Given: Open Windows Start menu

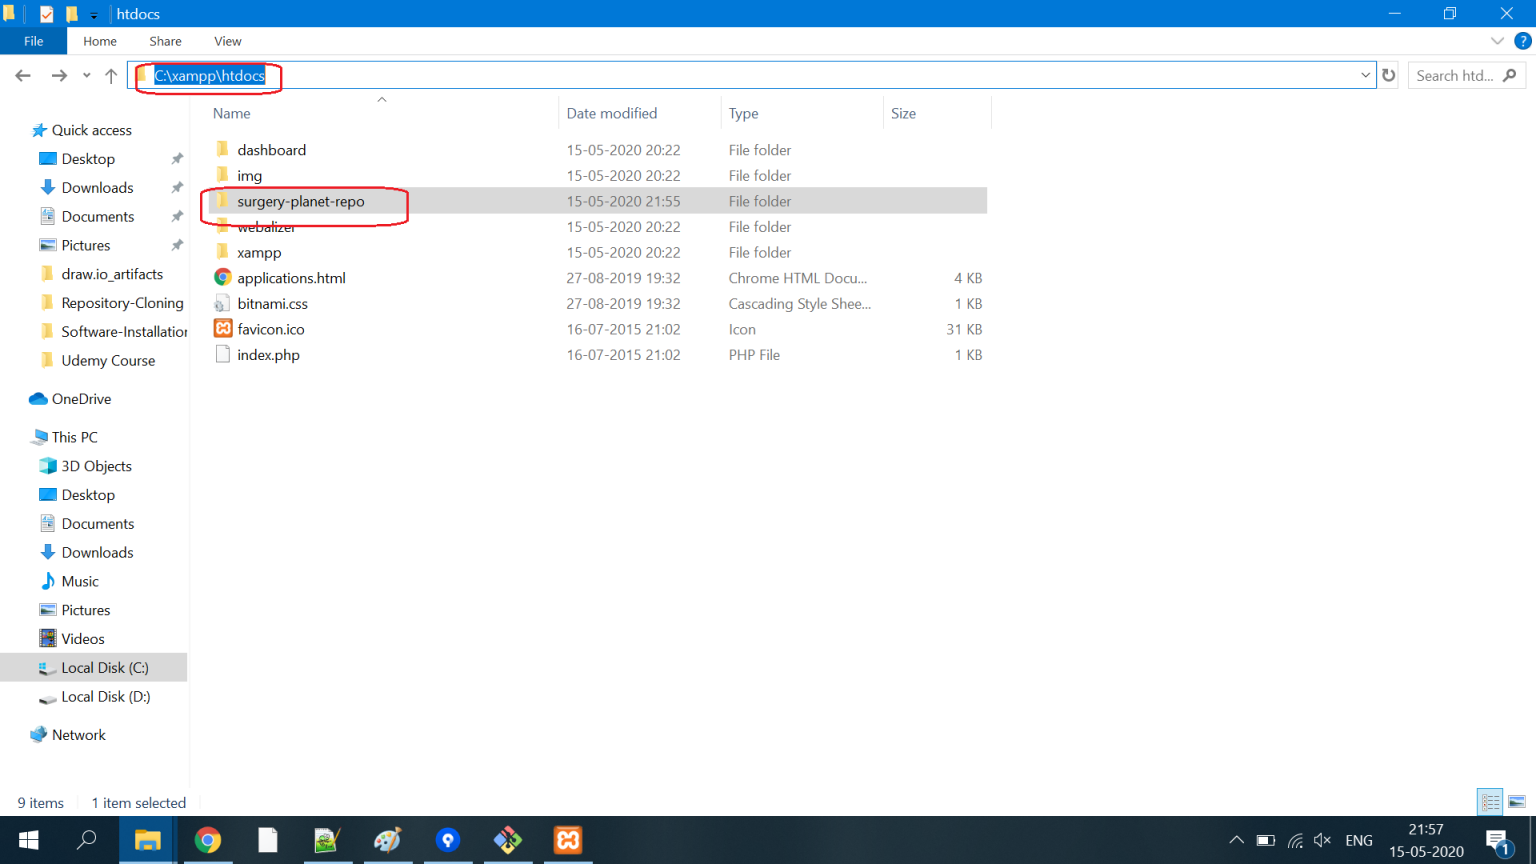Looking at the screenshot, I should click(x=28, y=840).
